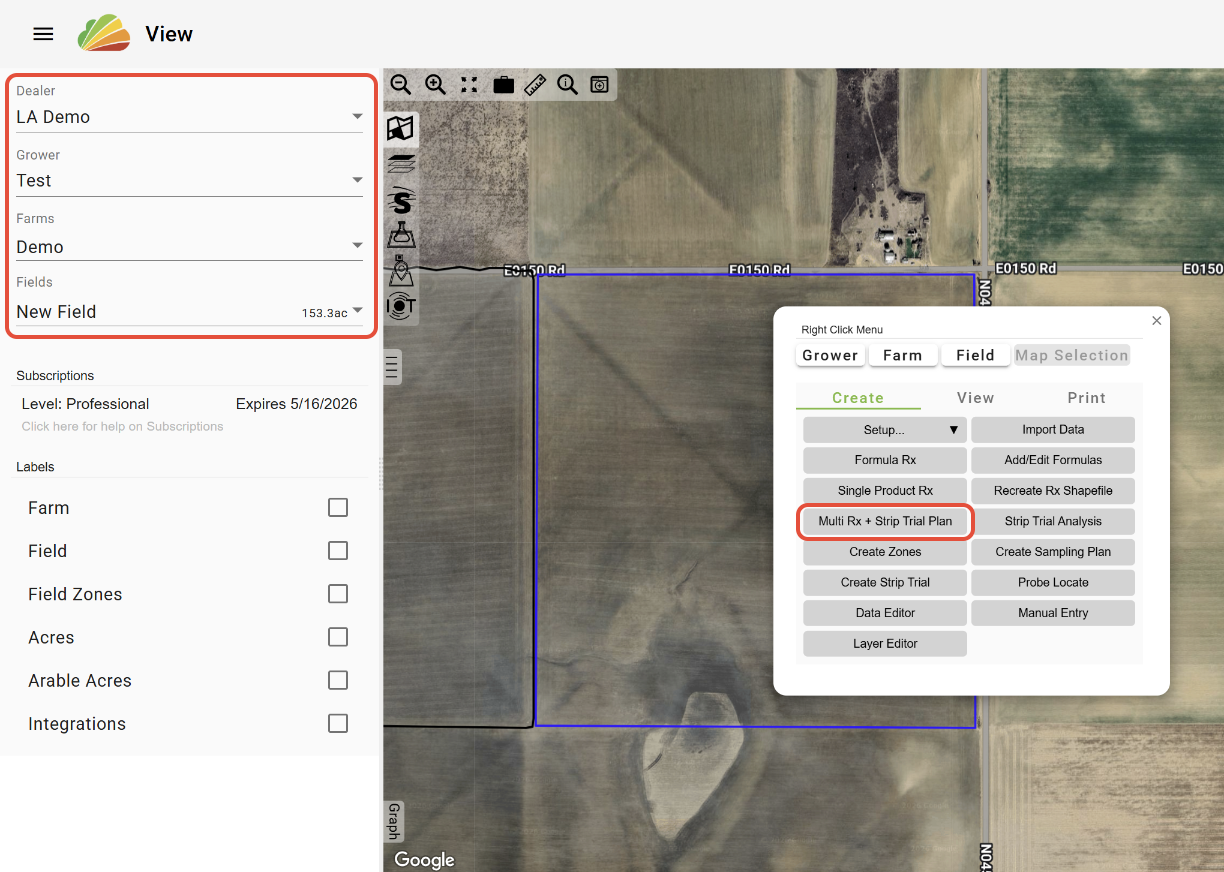Enable the Farm label checkbox
The height and width of the screenshot is (872, 1224).
point(338,508)
